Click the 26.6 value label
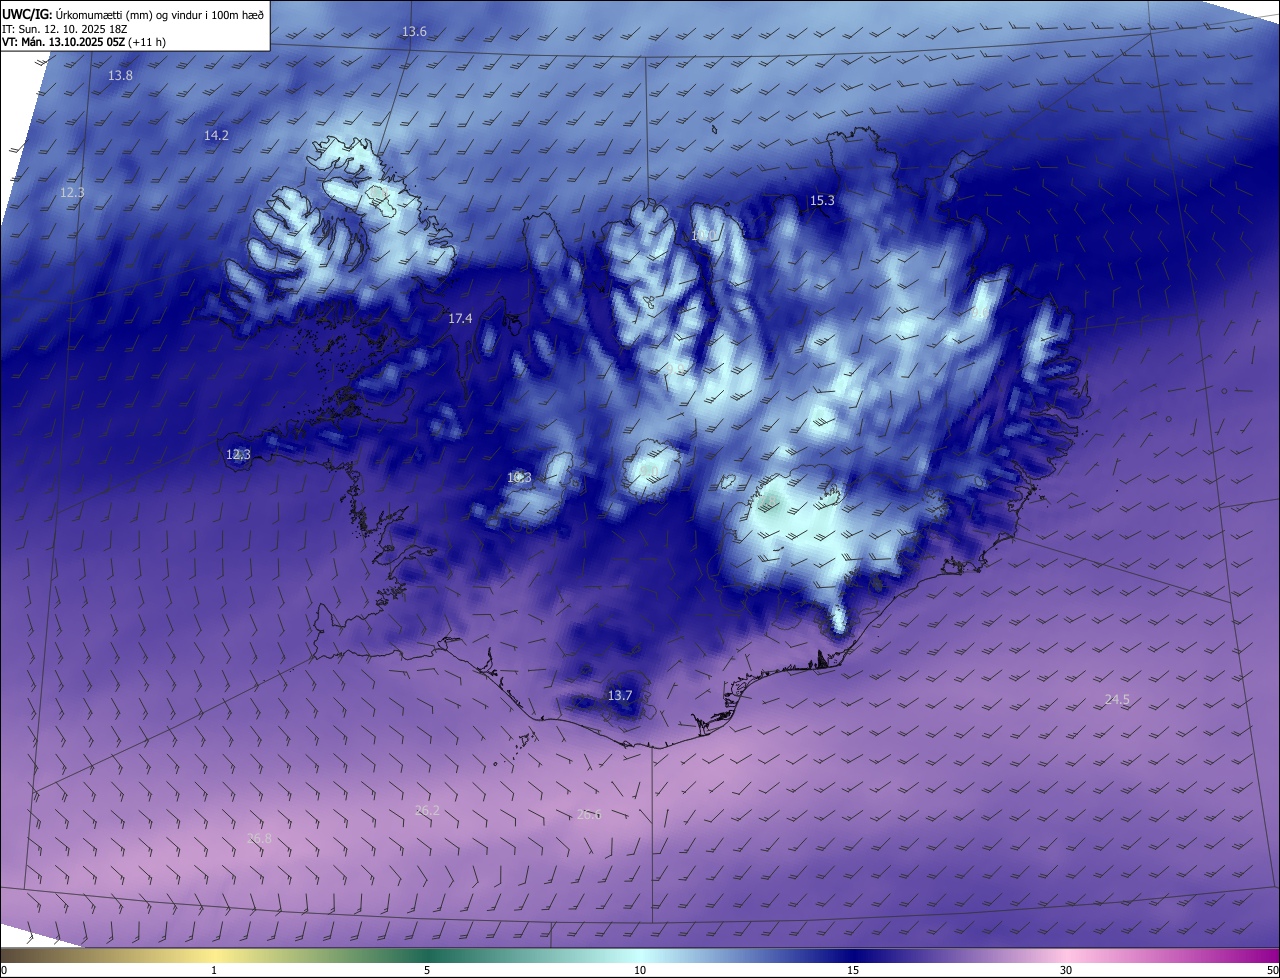Image resolution: width=1280 pixels, height=978 pixels. point(589,815)
